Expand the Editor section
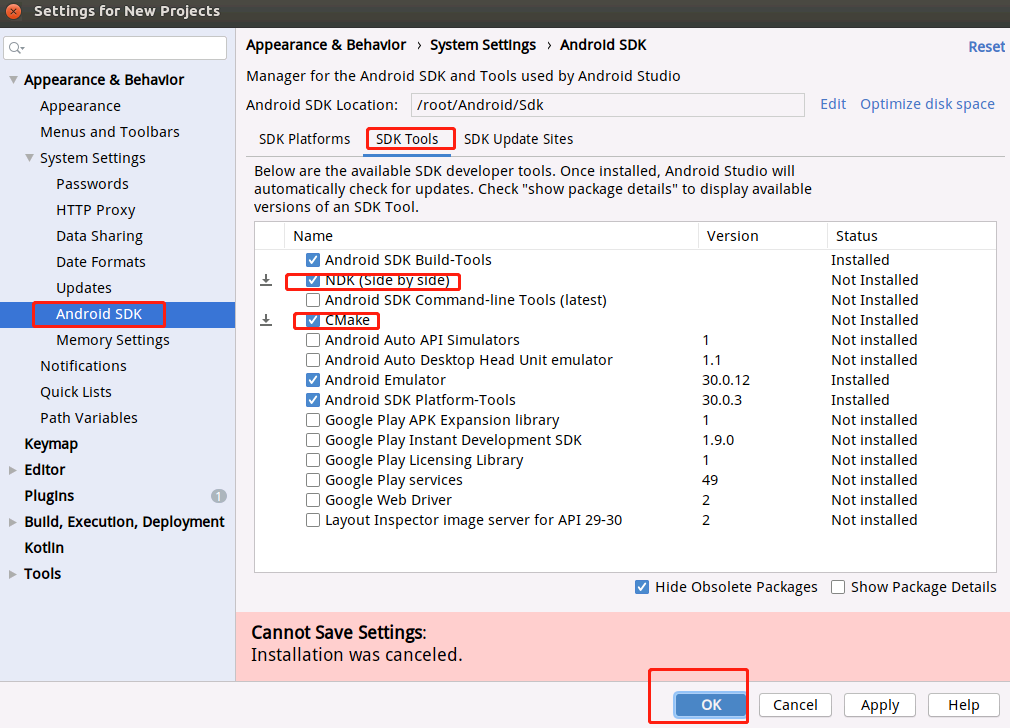This screenshot has width=1010, height=728. pyautogui.click(x=12, y=469)
